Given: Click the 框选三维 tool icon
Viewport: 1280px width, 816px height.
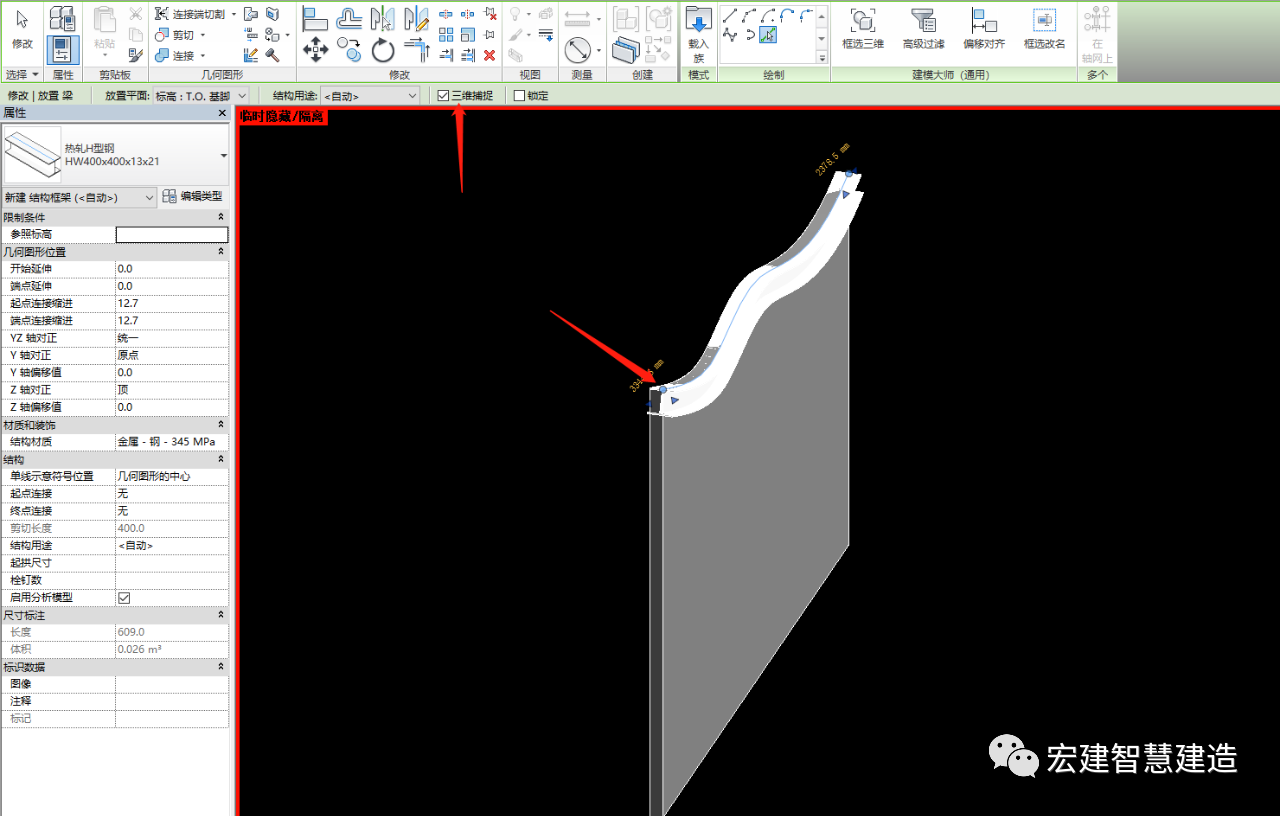Looking at the screenshot, I should click(862, 28).
